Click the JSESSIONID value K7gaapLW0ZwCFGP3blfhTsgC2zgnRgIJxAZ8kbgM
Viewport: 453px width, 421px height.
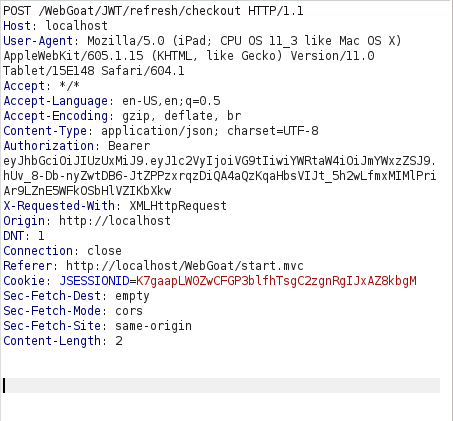276,281
